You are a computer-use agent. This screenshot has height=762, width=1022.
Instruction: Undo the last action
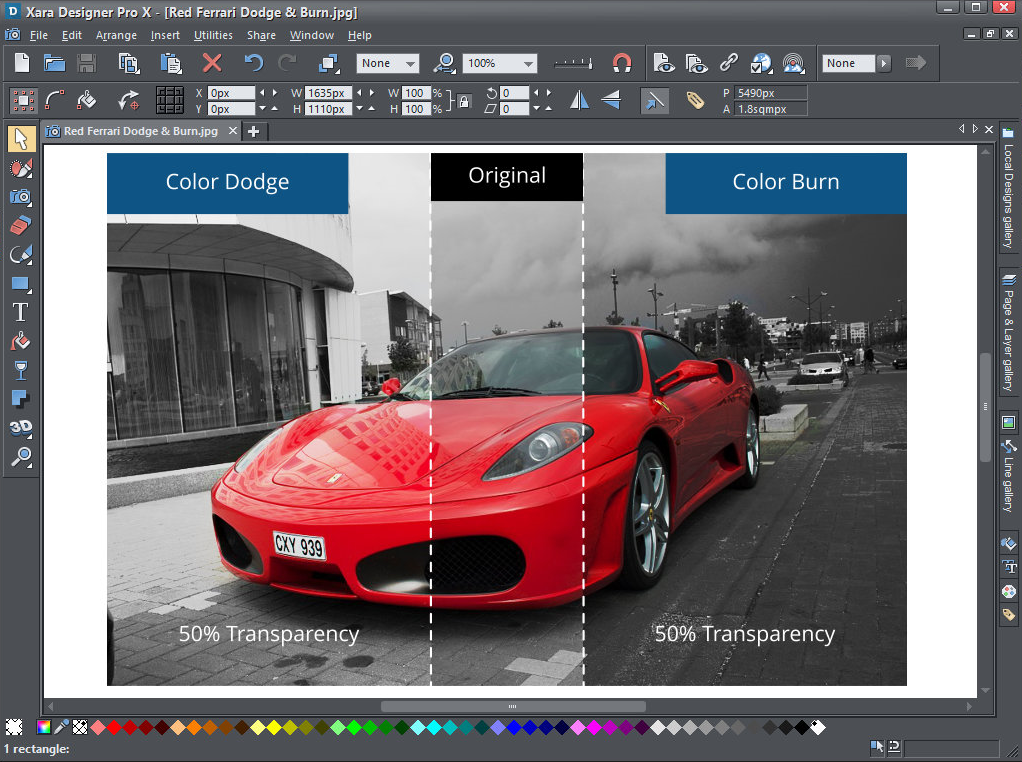tap(254, 63)
